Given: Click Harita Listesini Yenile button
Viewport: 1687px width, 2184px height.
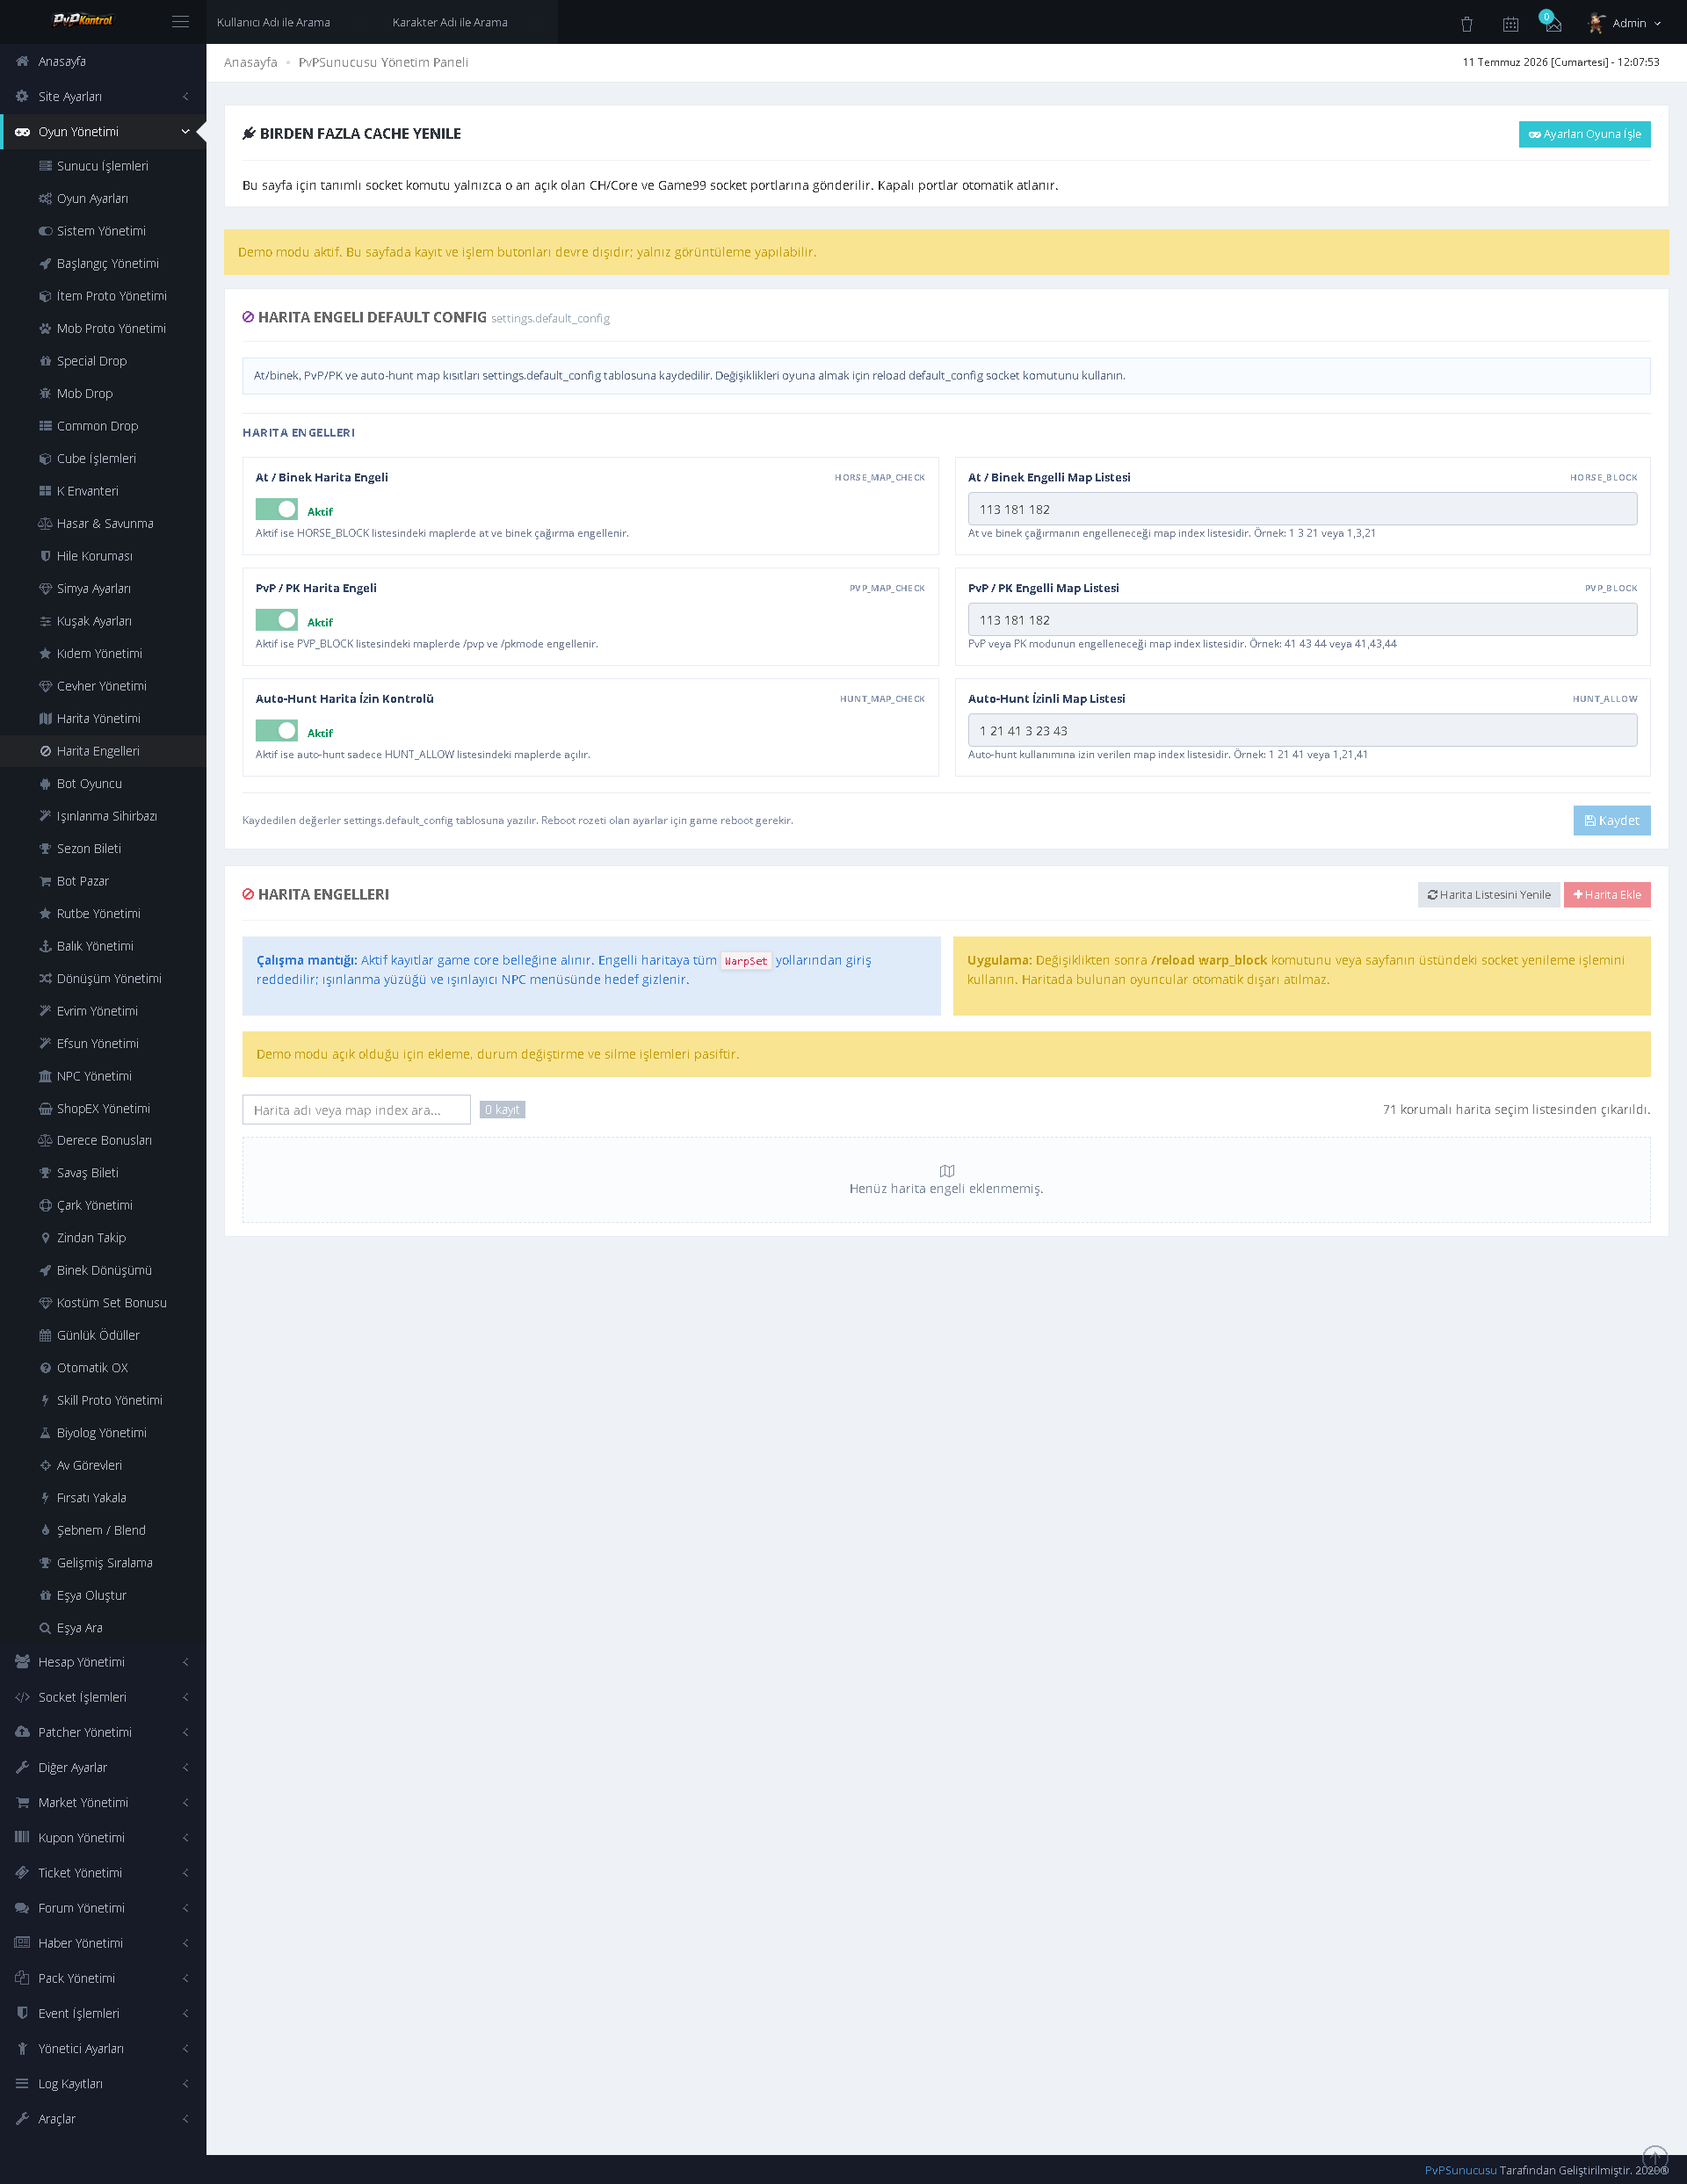Looking at the screenshot, I should (1488, 895).
